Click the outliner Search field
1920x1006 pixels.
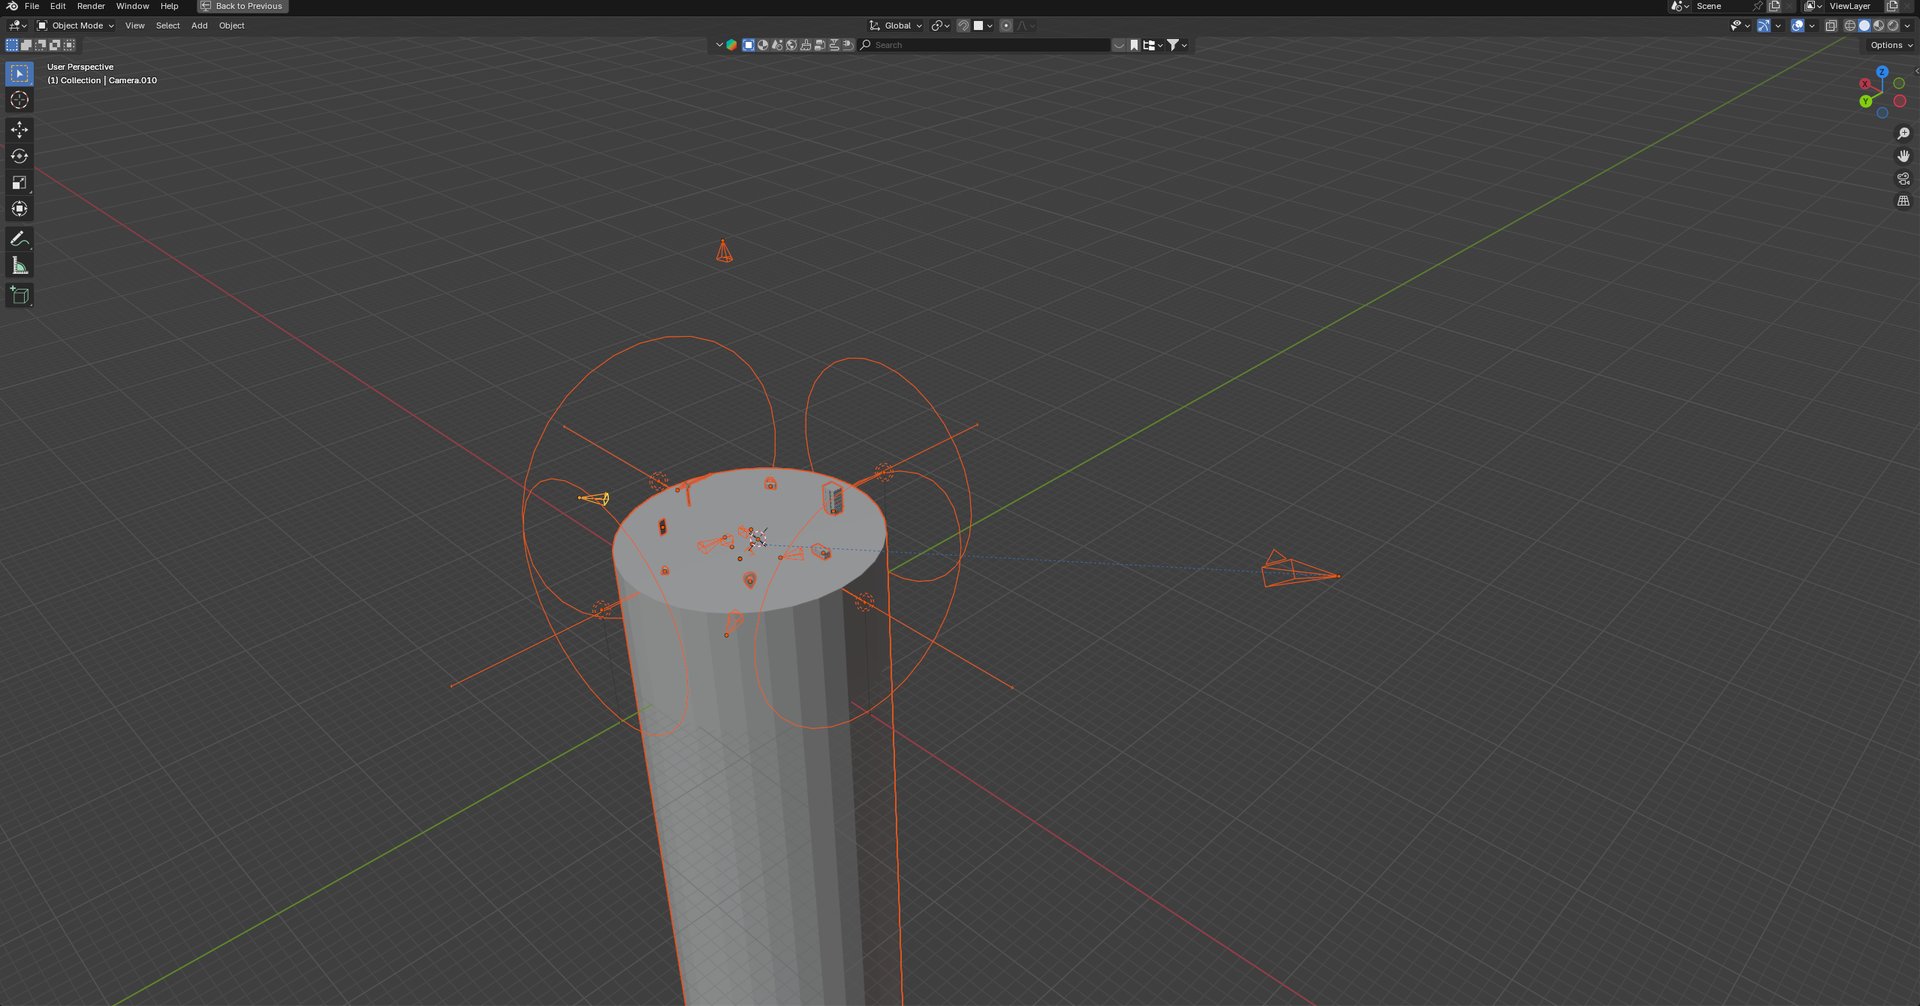[x=985, y=45]
